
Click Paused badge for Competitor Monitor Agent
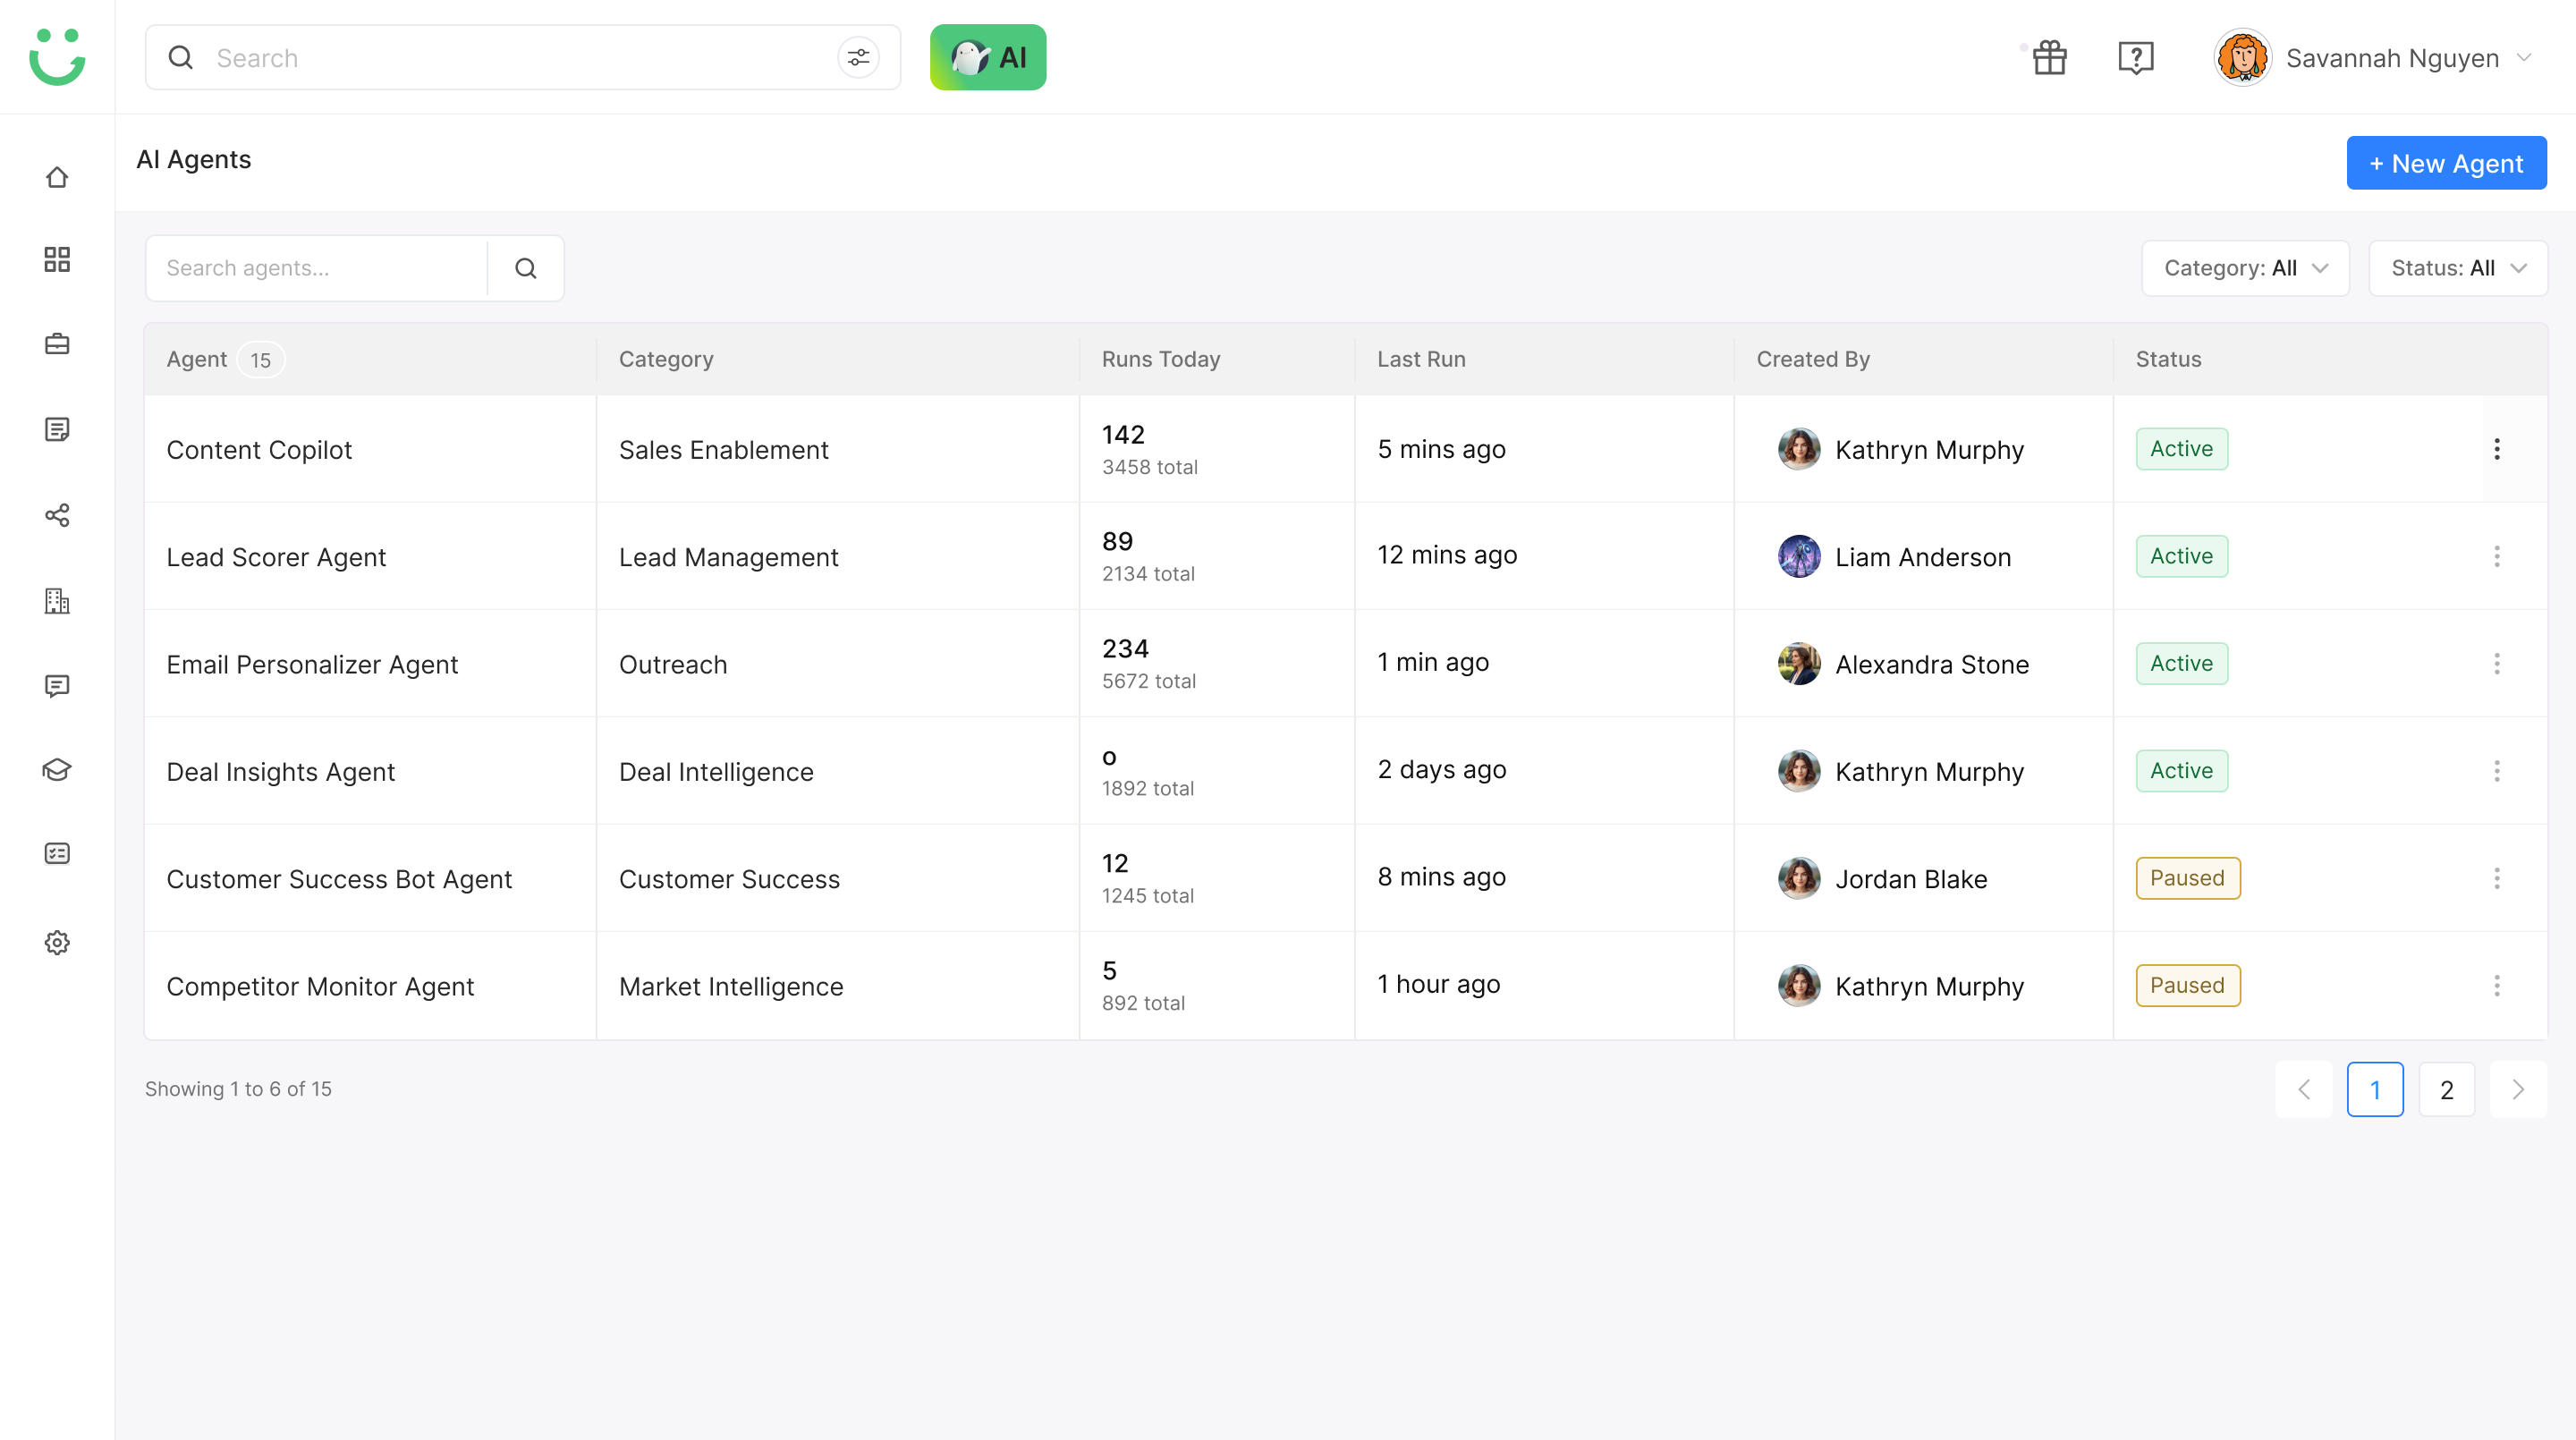point(2188,985)
